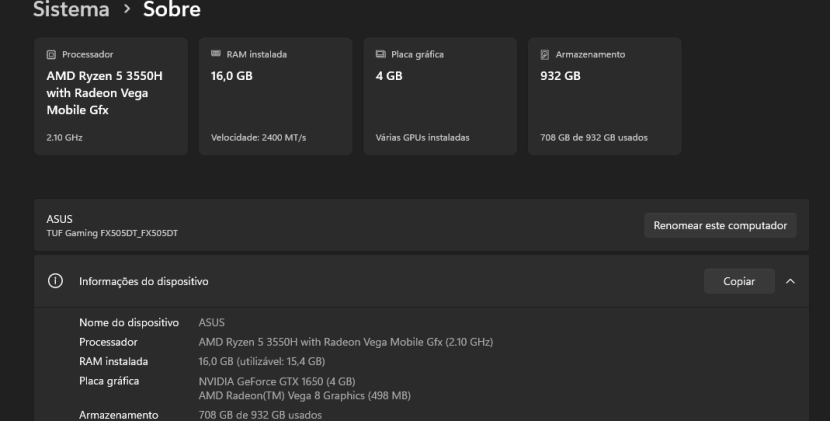Viewport: 830px width, 421px height.
Task: Open the Processador summary card
Action: coord(111,96)
